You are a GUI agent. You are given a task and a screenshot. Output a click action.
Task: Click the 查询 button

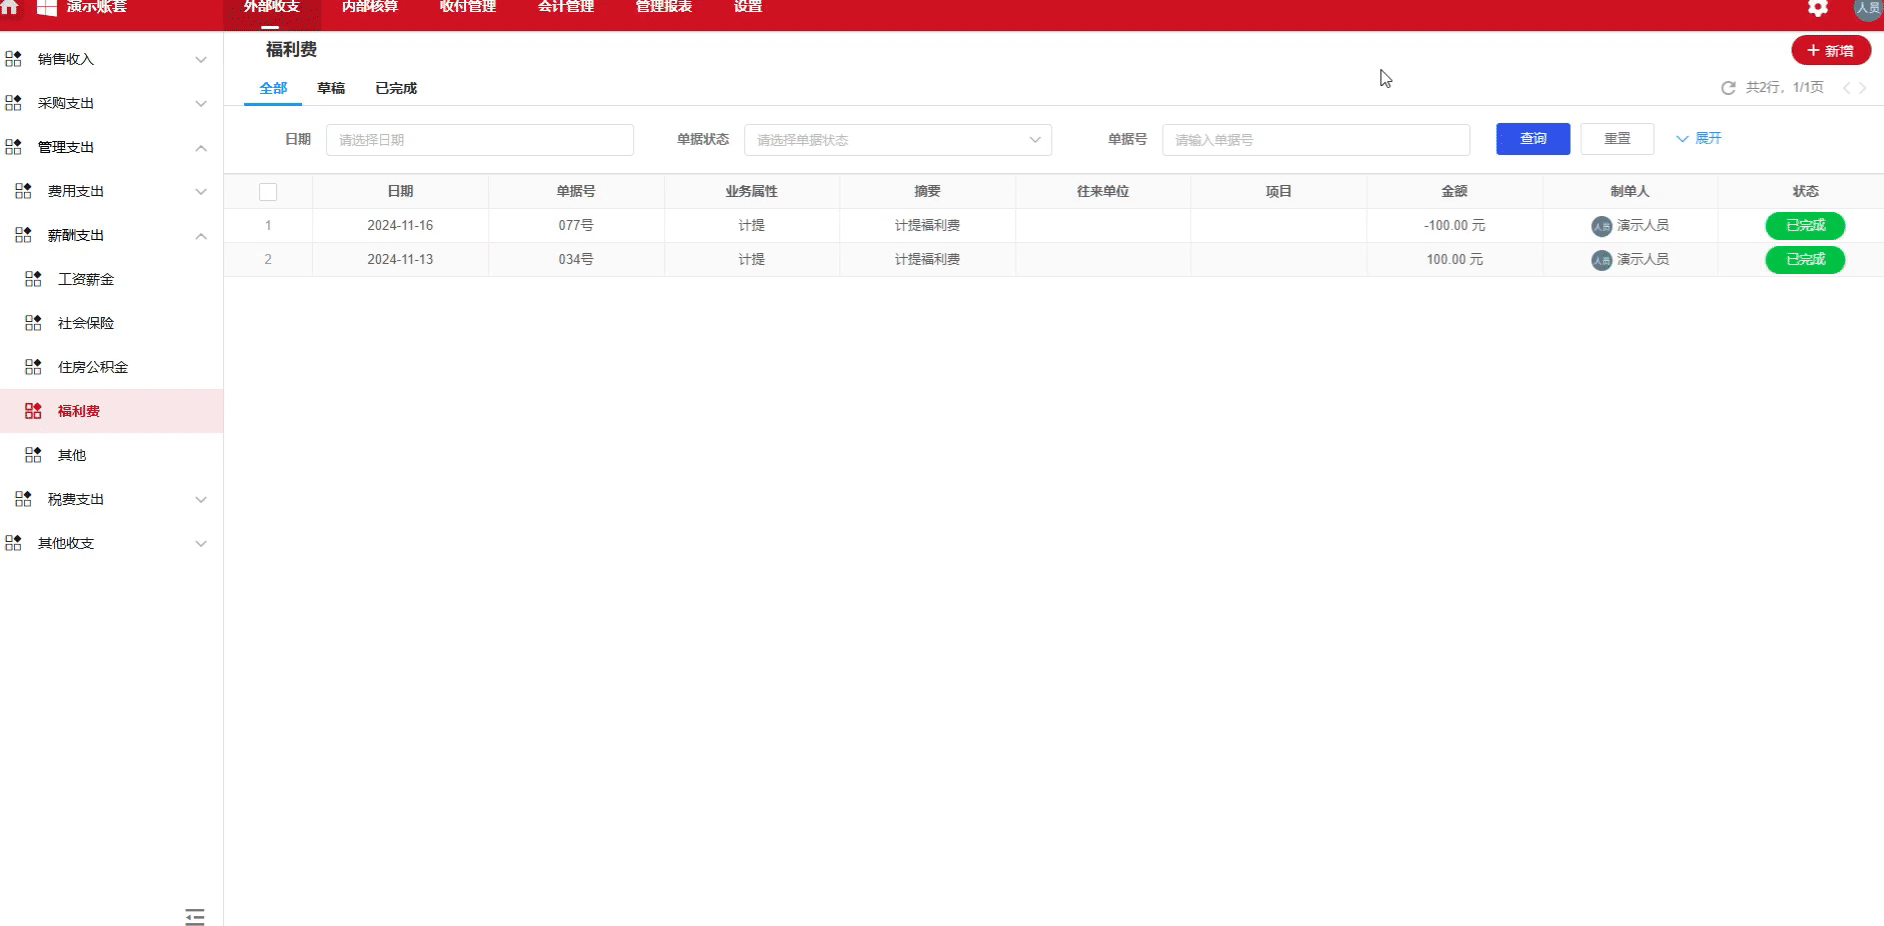point(1532,139)
